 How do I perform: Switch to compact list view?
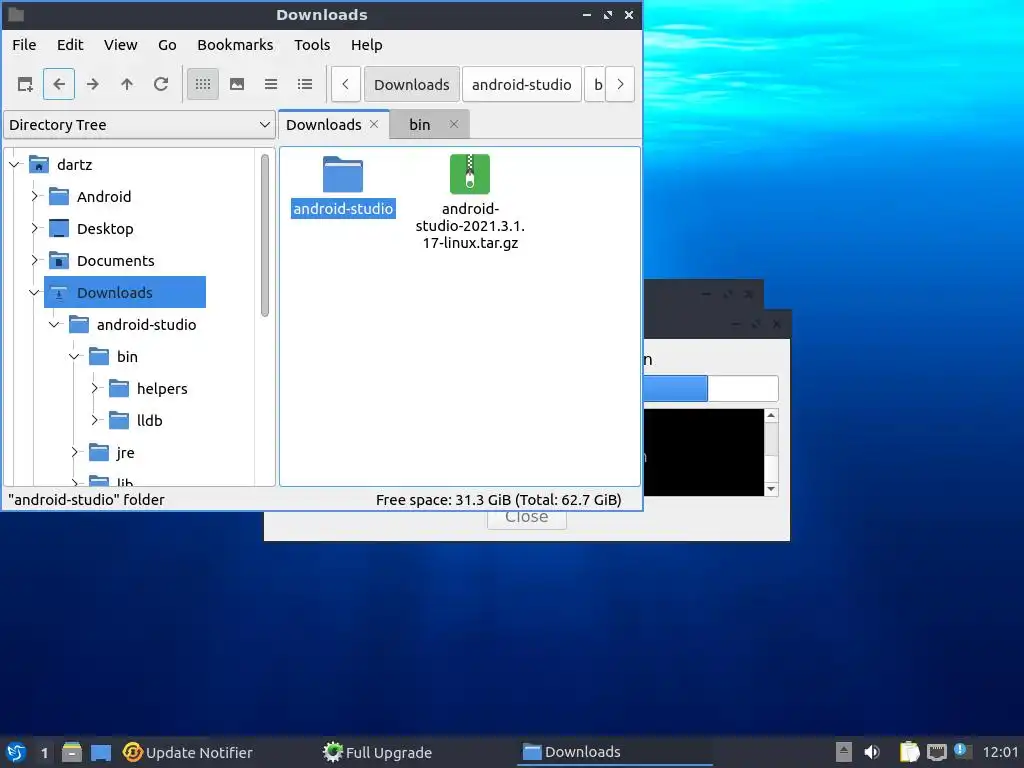coord(271,84)
